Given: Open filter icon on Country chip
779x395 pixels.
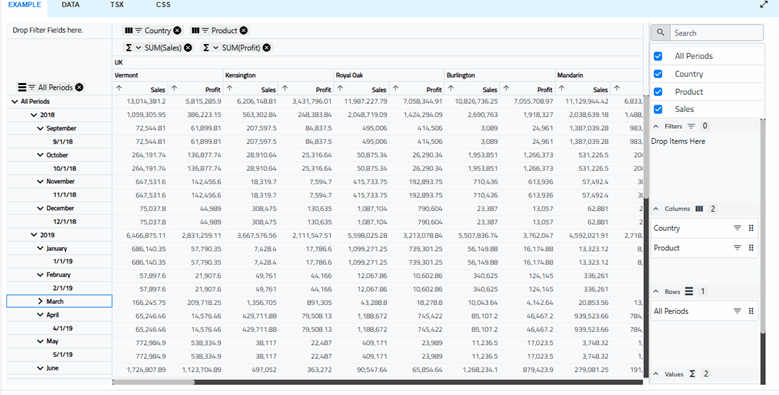Looking at the screenshot, I should click(x=139, y=30).
